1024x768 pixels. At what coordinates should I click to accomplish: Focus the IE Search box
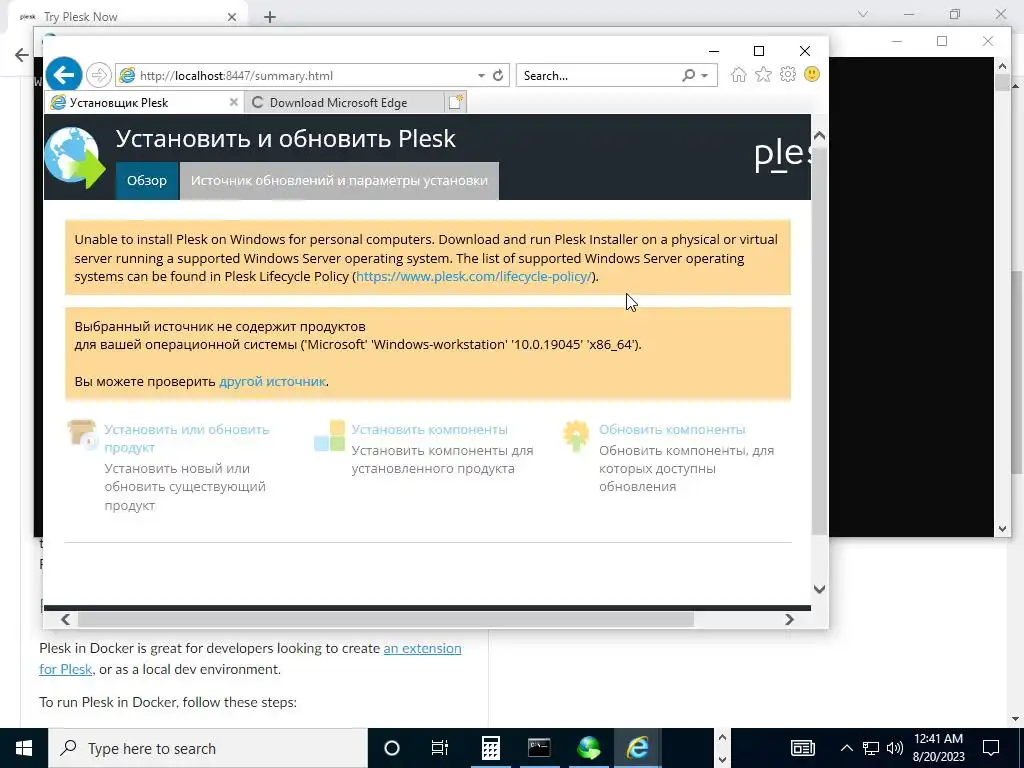pyautogui.click(x=600, y=76)
